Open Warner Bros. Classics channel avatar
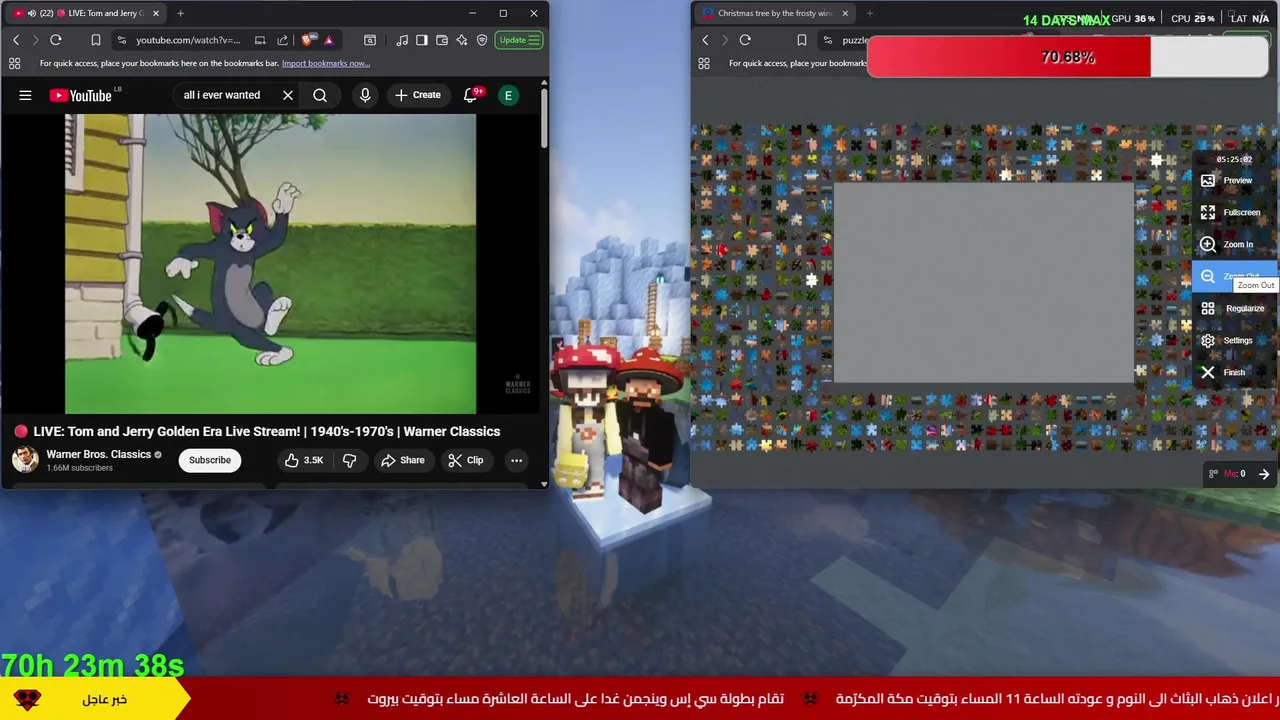1280x720 pixels. 25,460
